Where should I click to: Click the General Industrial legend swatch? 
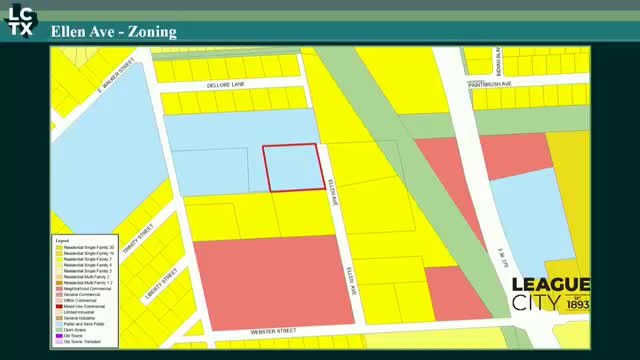59,318
